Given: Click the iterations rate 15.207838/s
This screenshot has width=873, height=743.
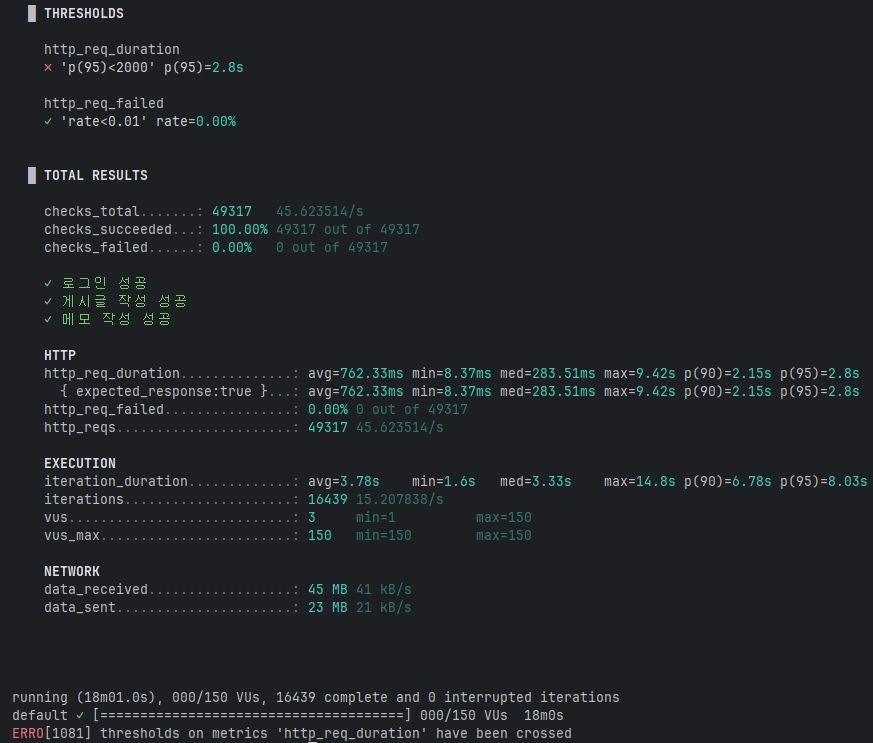Looking at the screenshot, I should click(400, 499).
